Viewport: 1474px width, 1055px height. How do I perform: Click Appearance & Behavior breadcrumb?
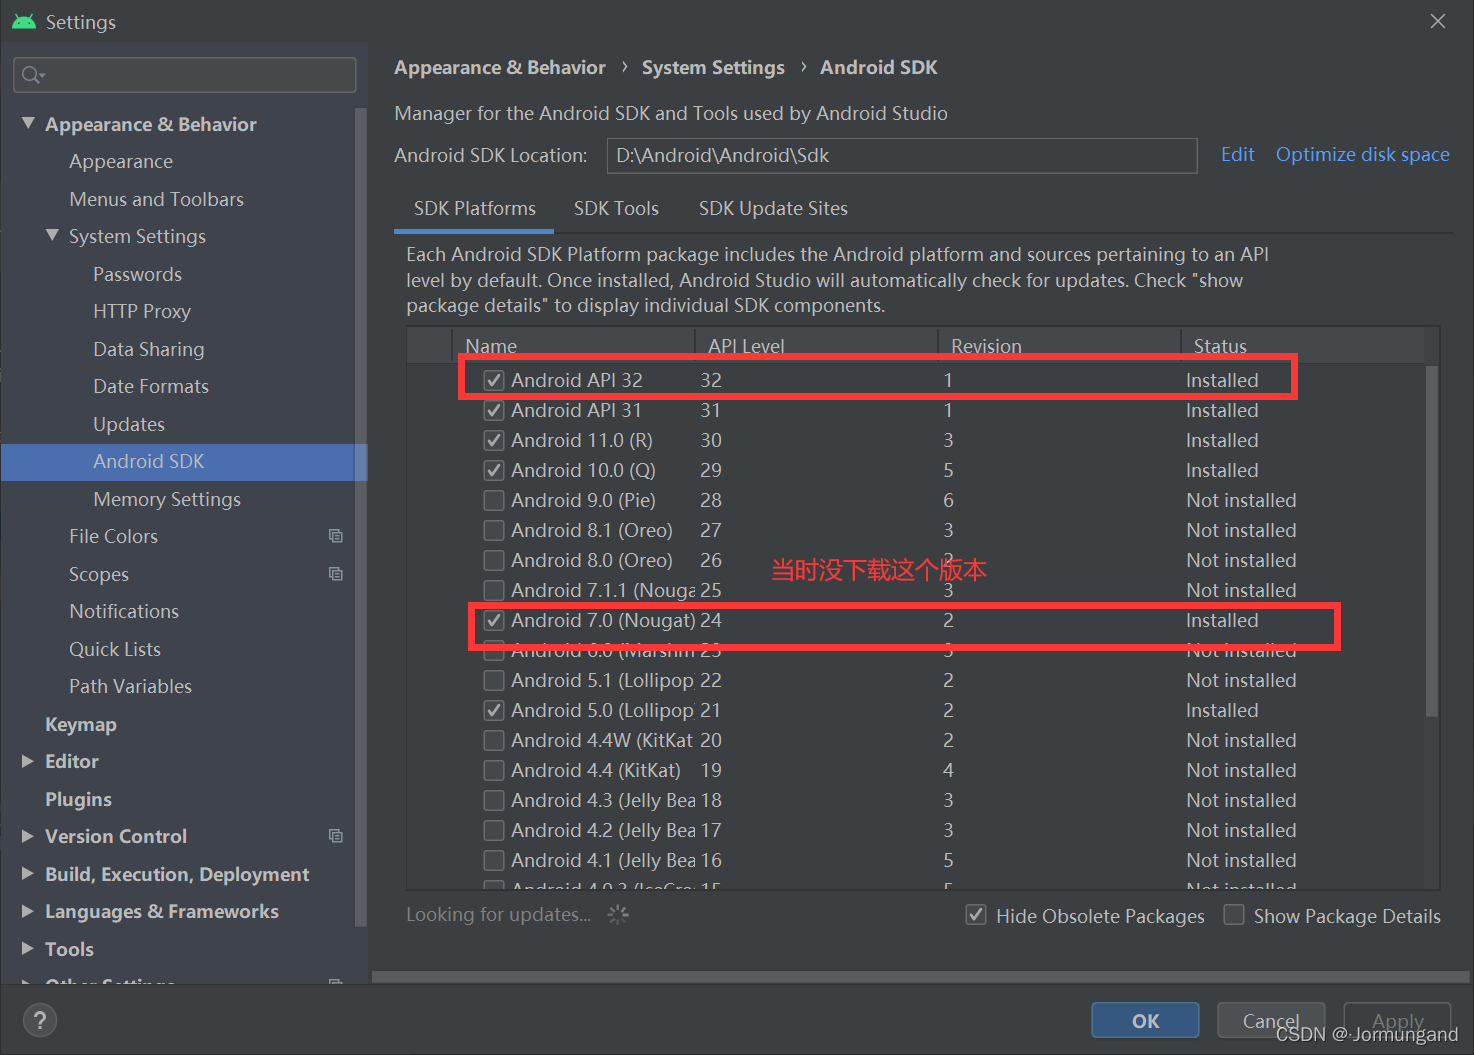click(x=500, y=68)
